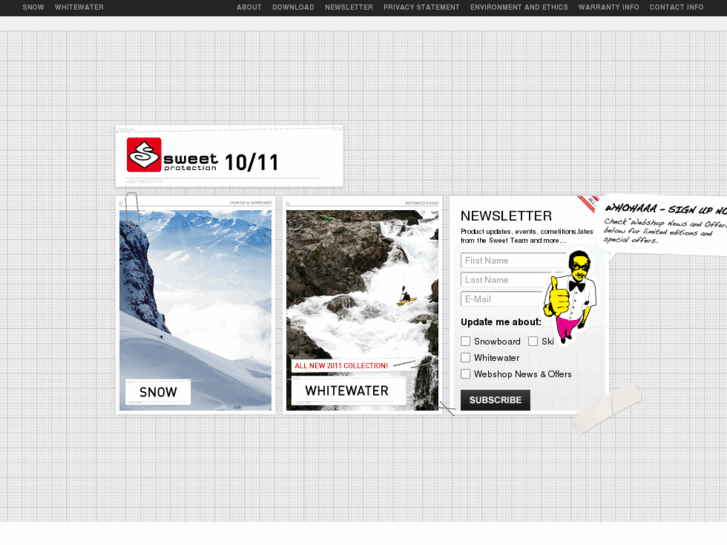Click the red Sweet Protection logo icon
This screenshot has width=727, height=545.
tap(144, 154)
